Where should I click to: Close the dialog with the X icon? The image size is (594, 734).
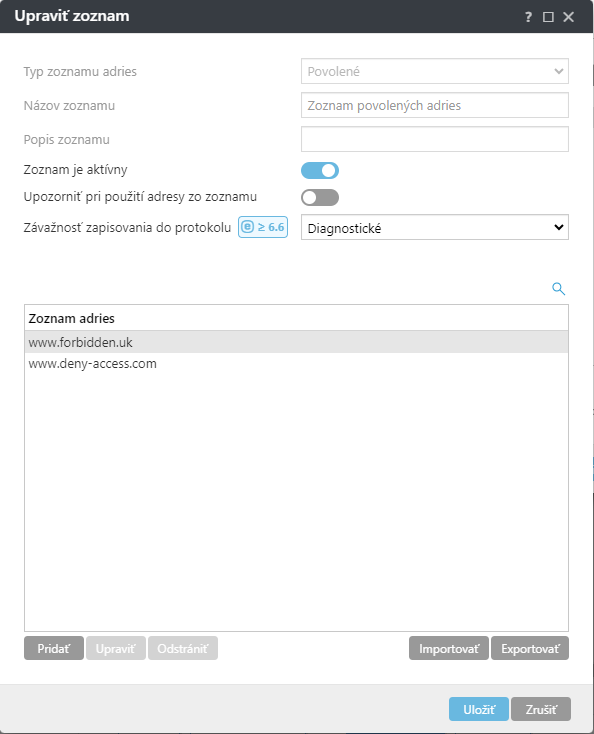coord(568,17)
